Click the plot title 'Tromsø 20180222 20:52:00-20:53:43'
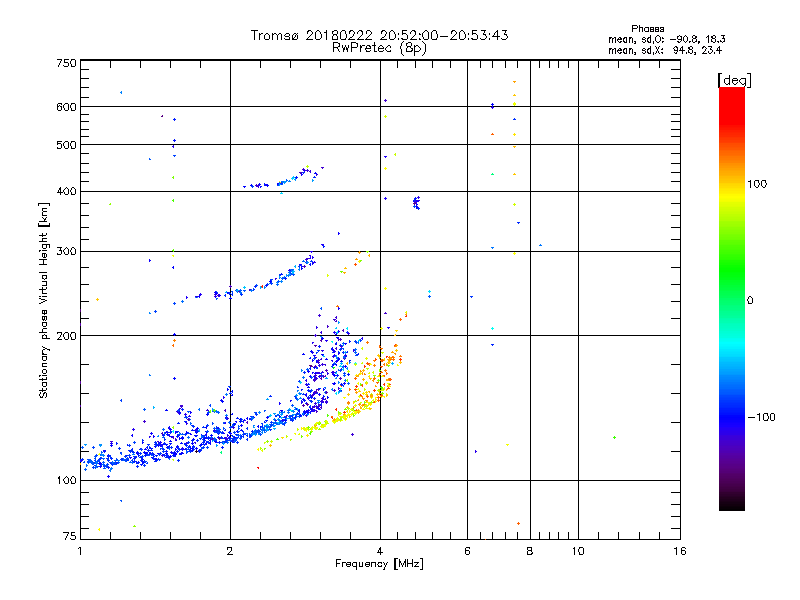The height and width of the screenshot is (600, 800). pos(379,35)
